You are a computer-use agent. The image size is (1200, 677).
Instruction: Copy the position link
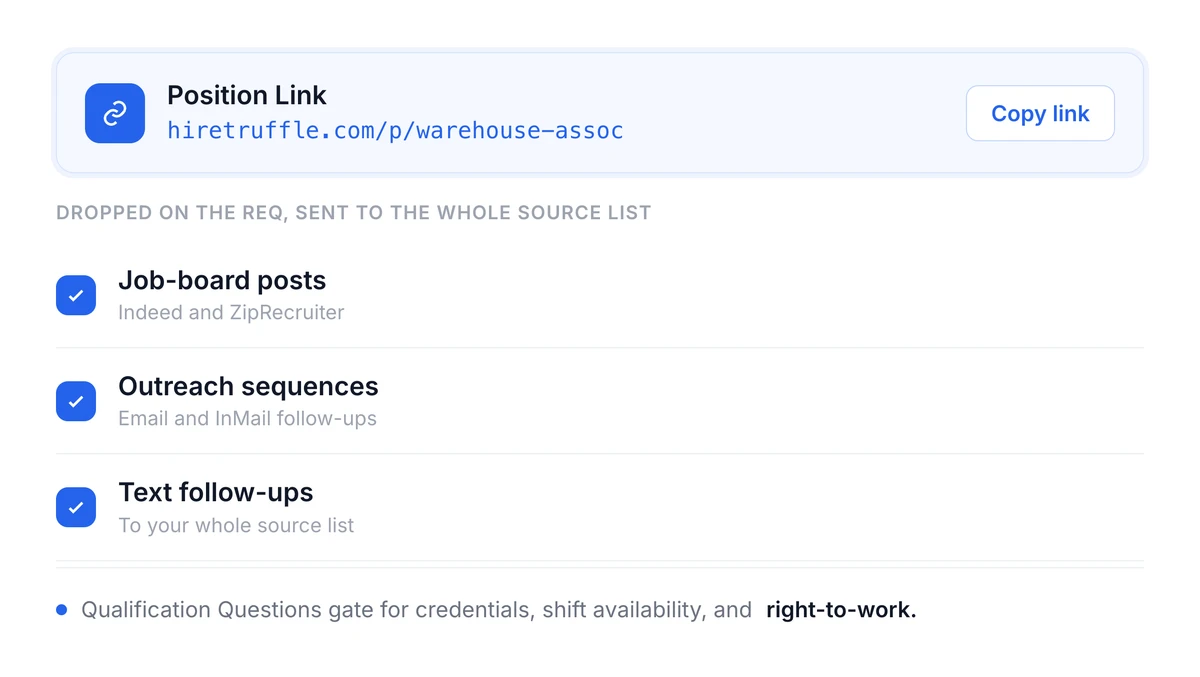pos(1040,113)
